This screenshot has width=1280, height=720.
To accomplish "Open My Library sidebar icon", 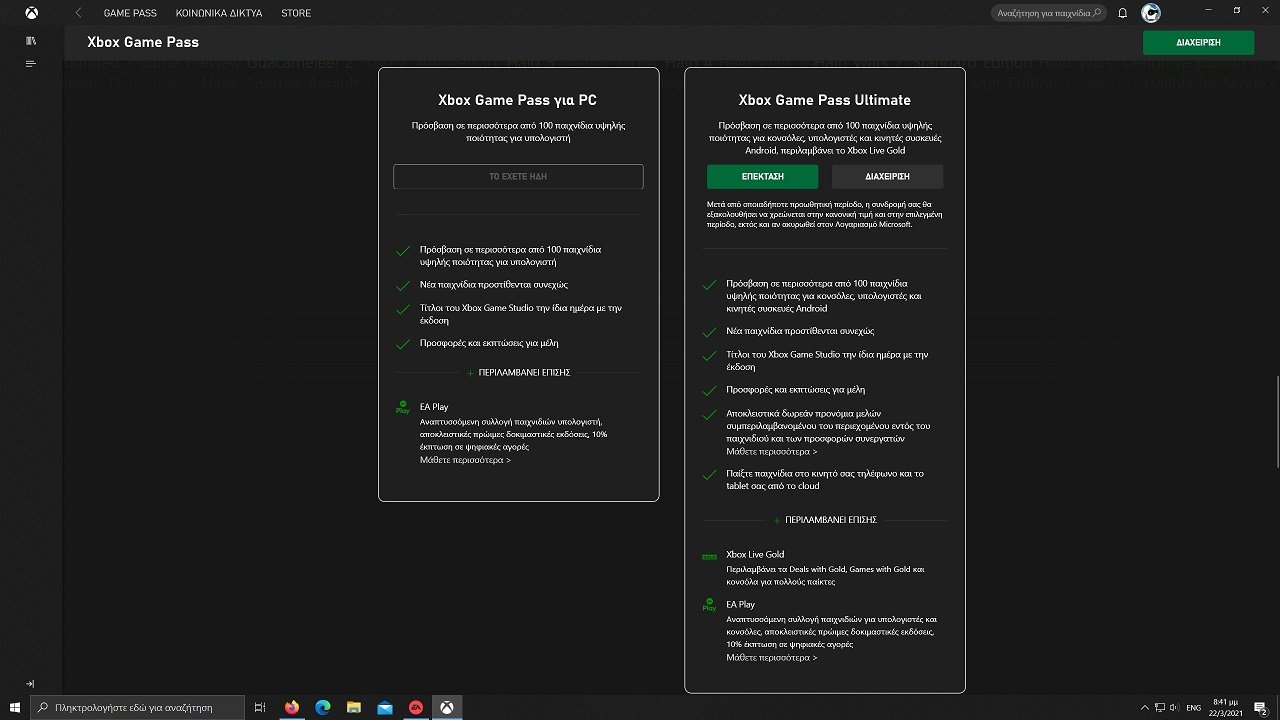I will 31,41.
